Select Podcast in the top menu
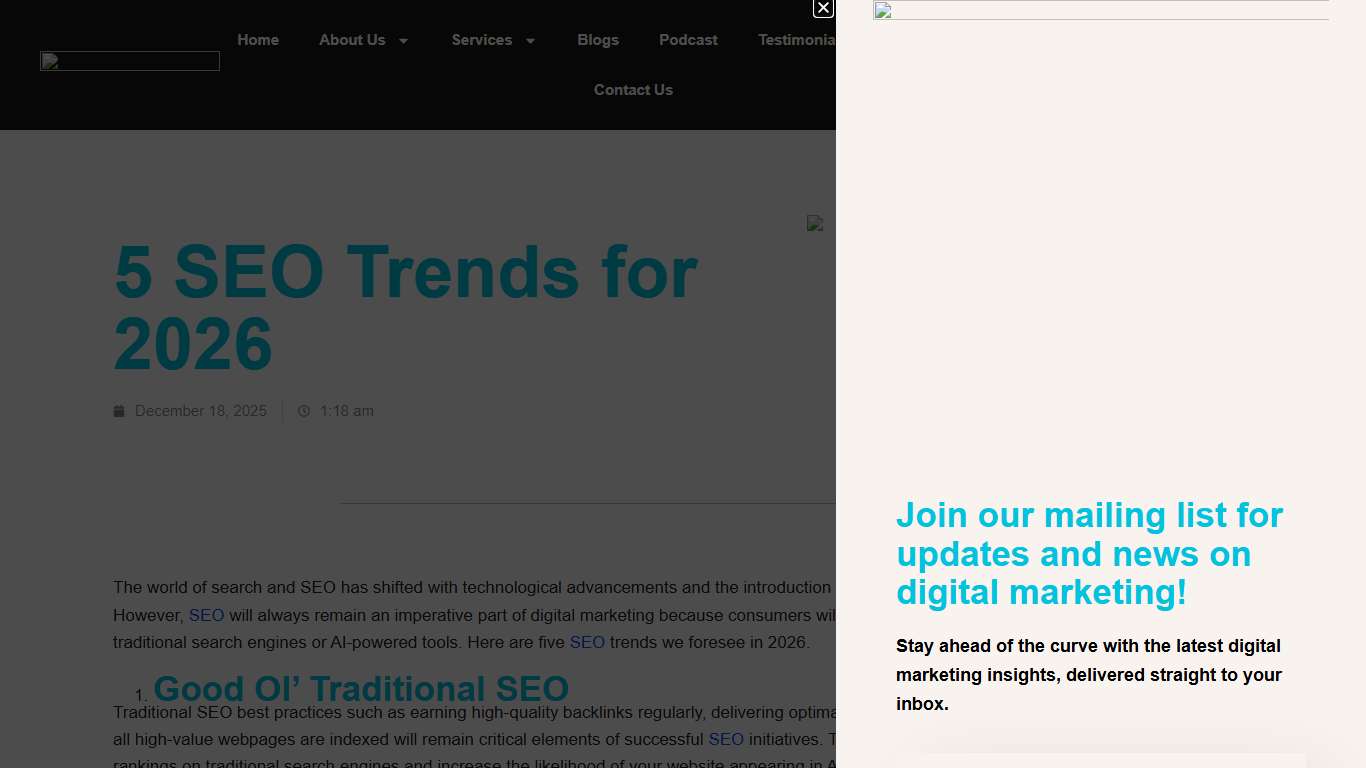 click(688, 40)
